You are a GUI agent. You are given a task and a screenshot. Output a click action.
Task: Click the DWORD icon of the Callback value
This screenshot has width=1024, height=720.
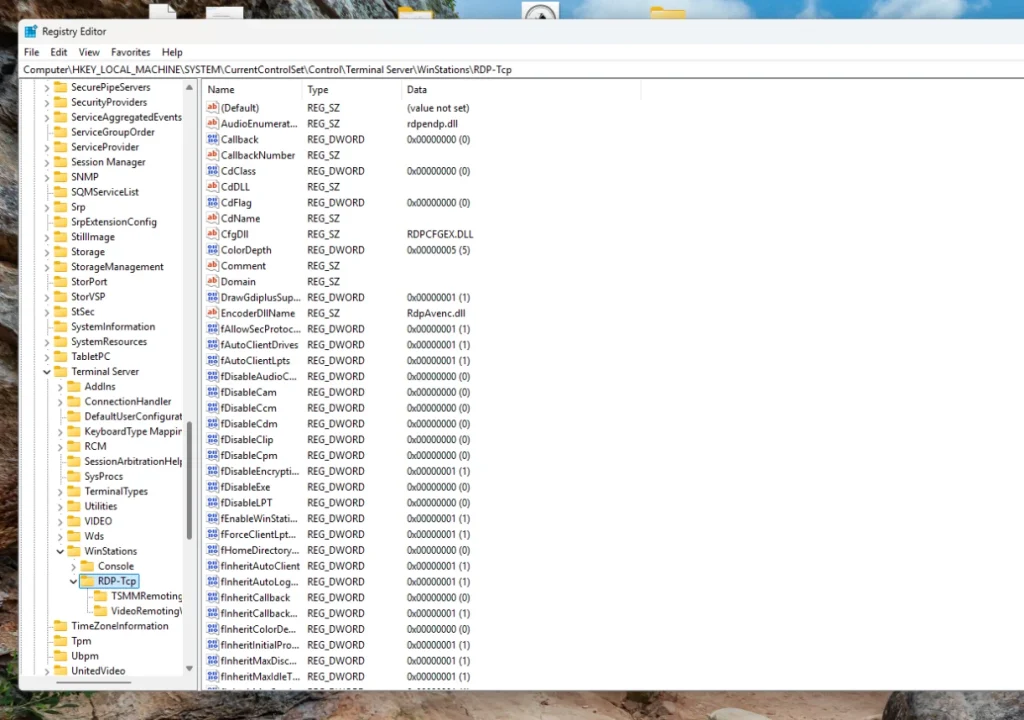[x=212, y=139]
